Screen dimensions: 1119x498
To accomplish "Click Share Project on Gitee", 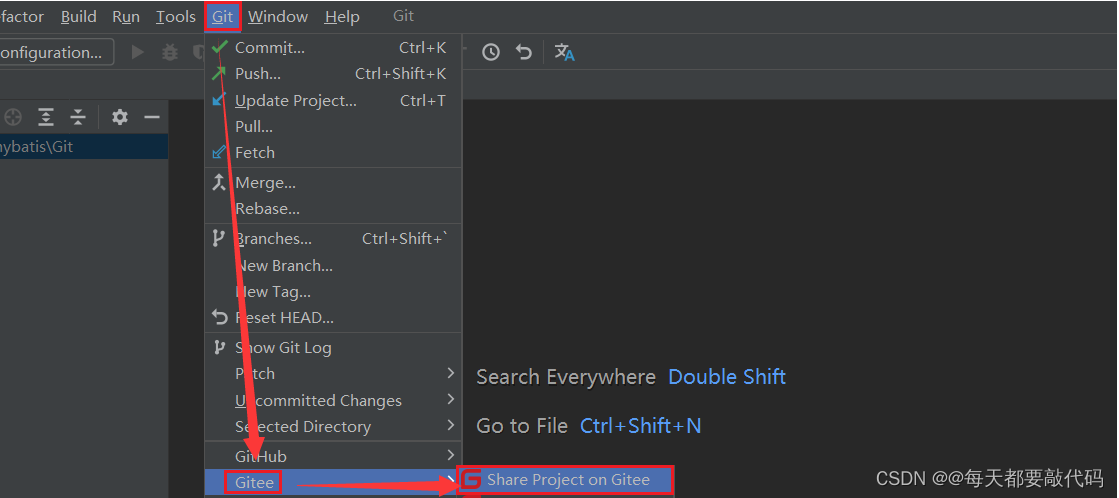I will click(567, 480).
